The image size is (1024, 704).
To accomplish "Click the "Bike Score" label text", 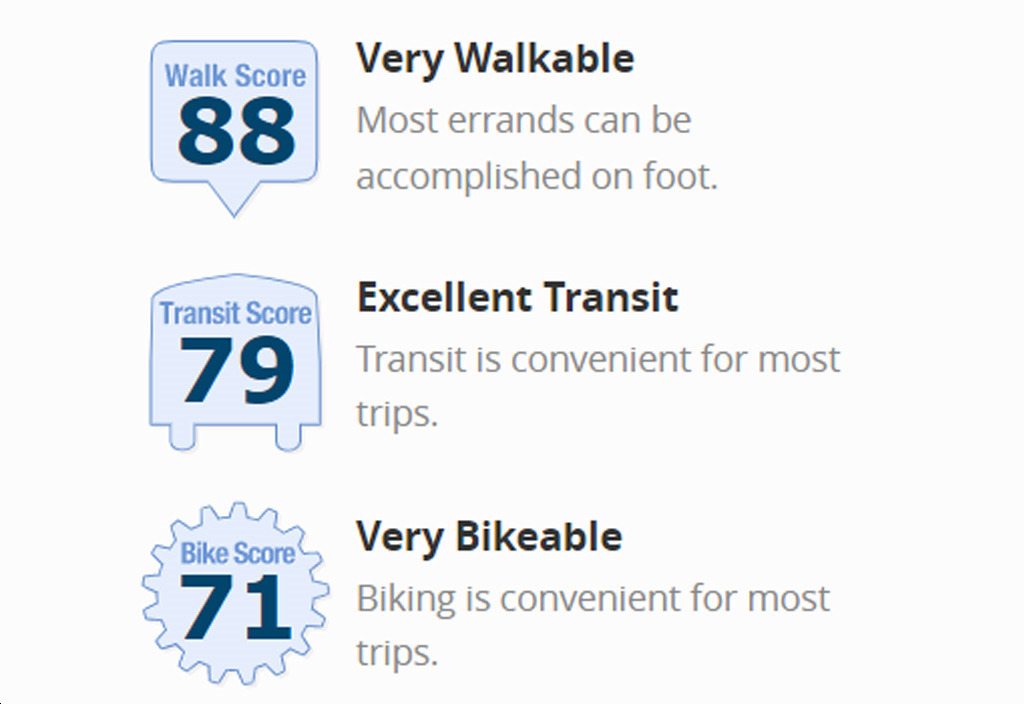I will (237, 553).
